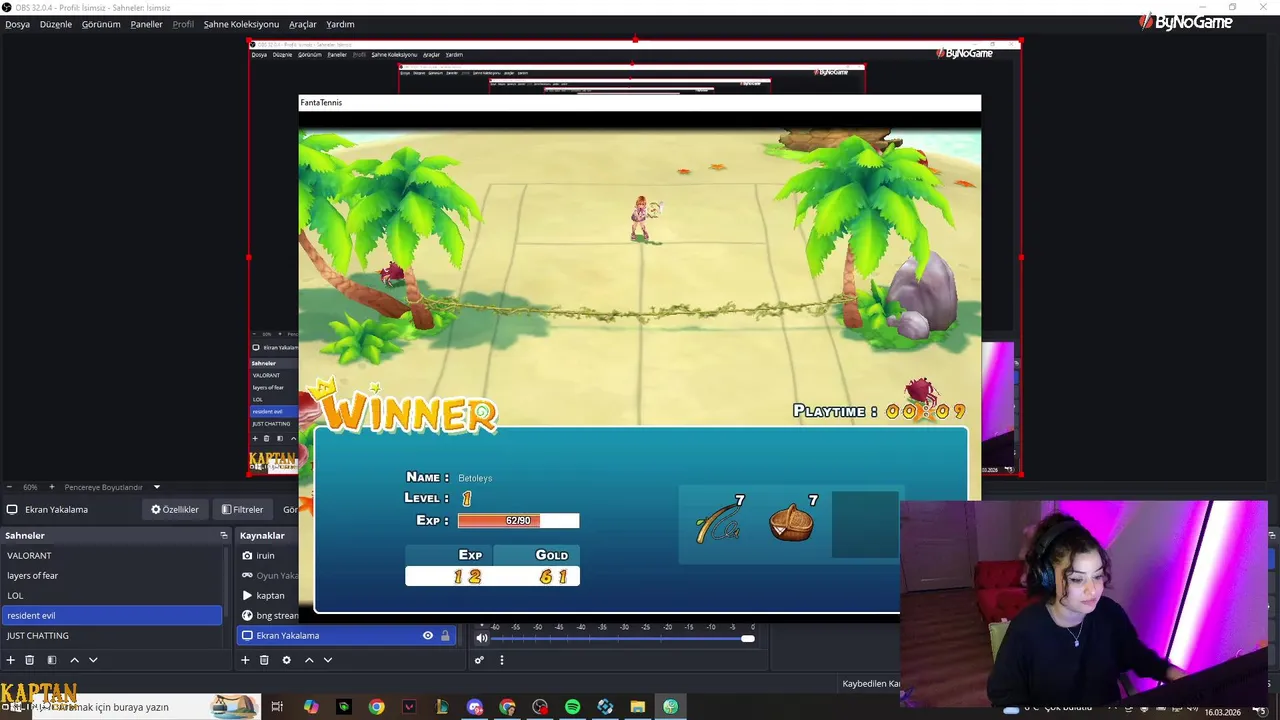
Task: Move selected source down
Action: point(327,660)
